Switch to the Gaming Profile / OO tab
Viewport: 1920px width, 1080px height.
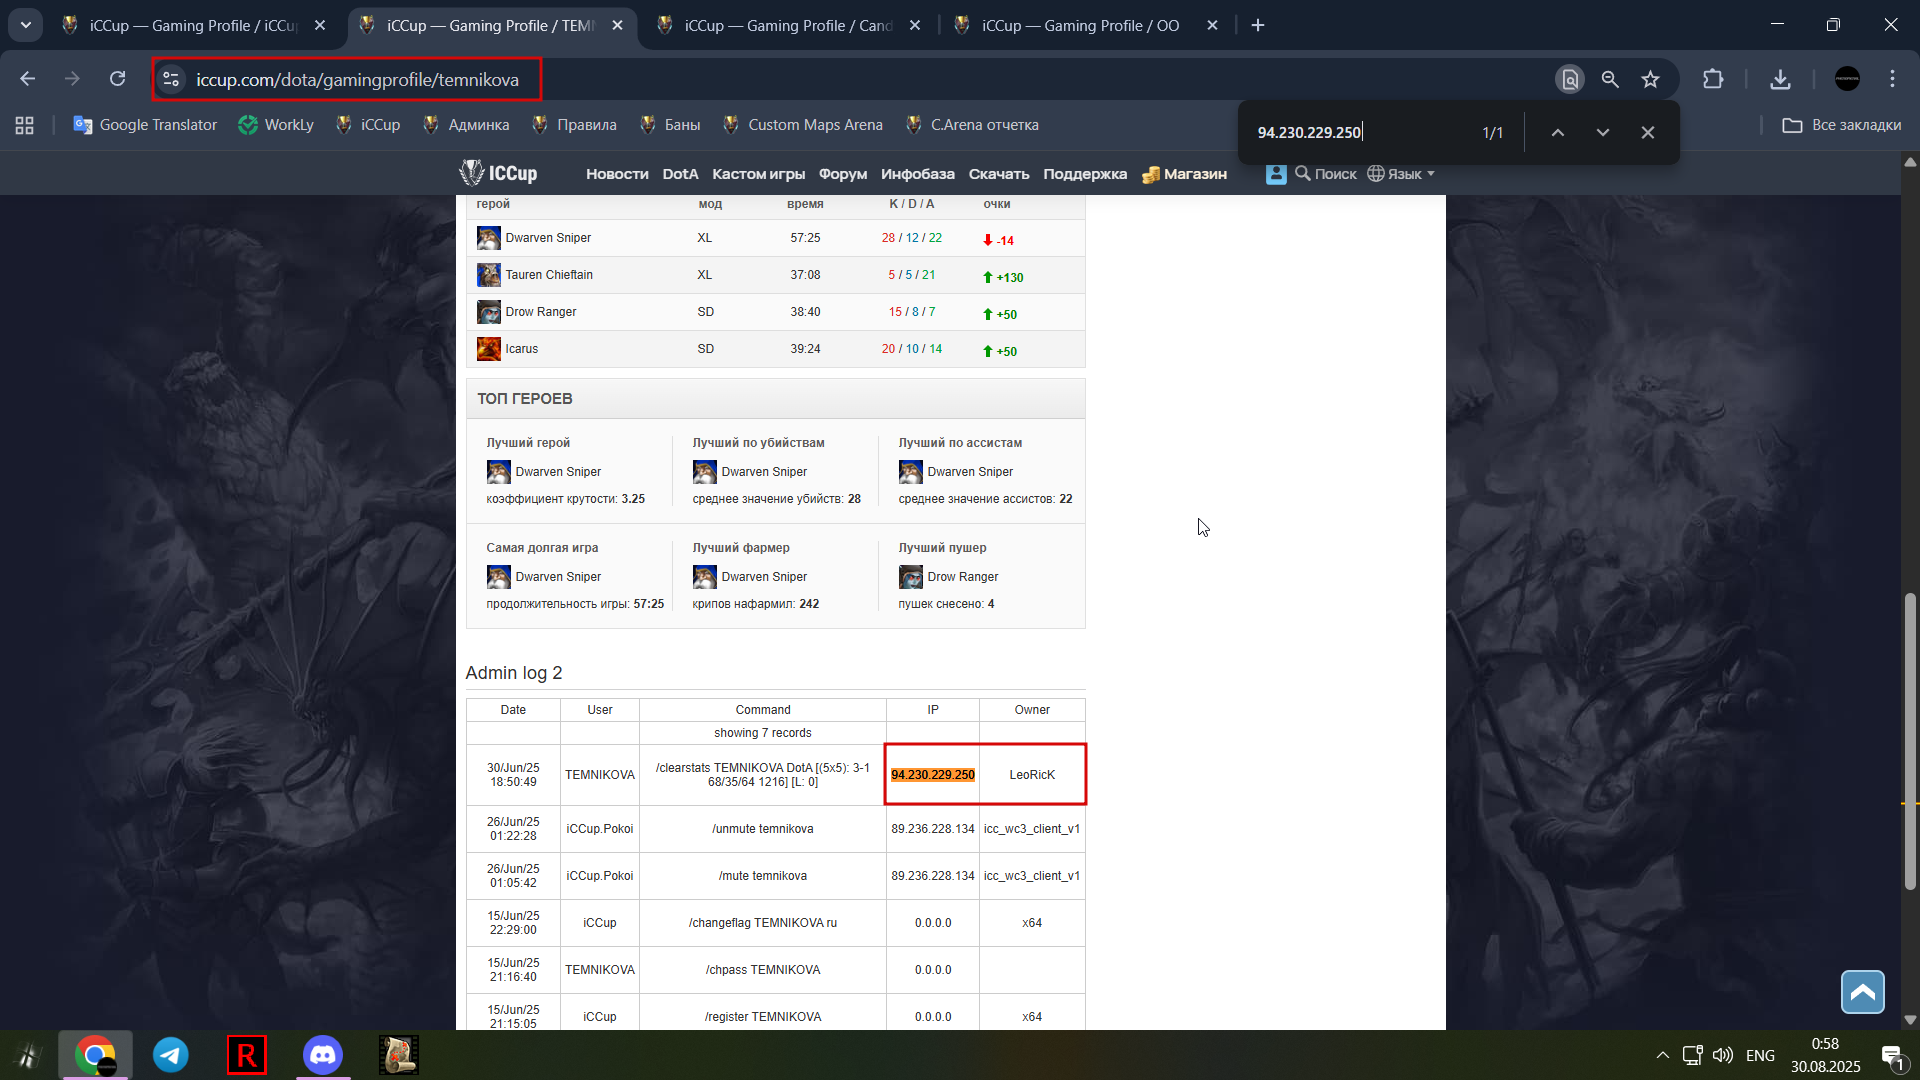click(x=1085, y=26)
